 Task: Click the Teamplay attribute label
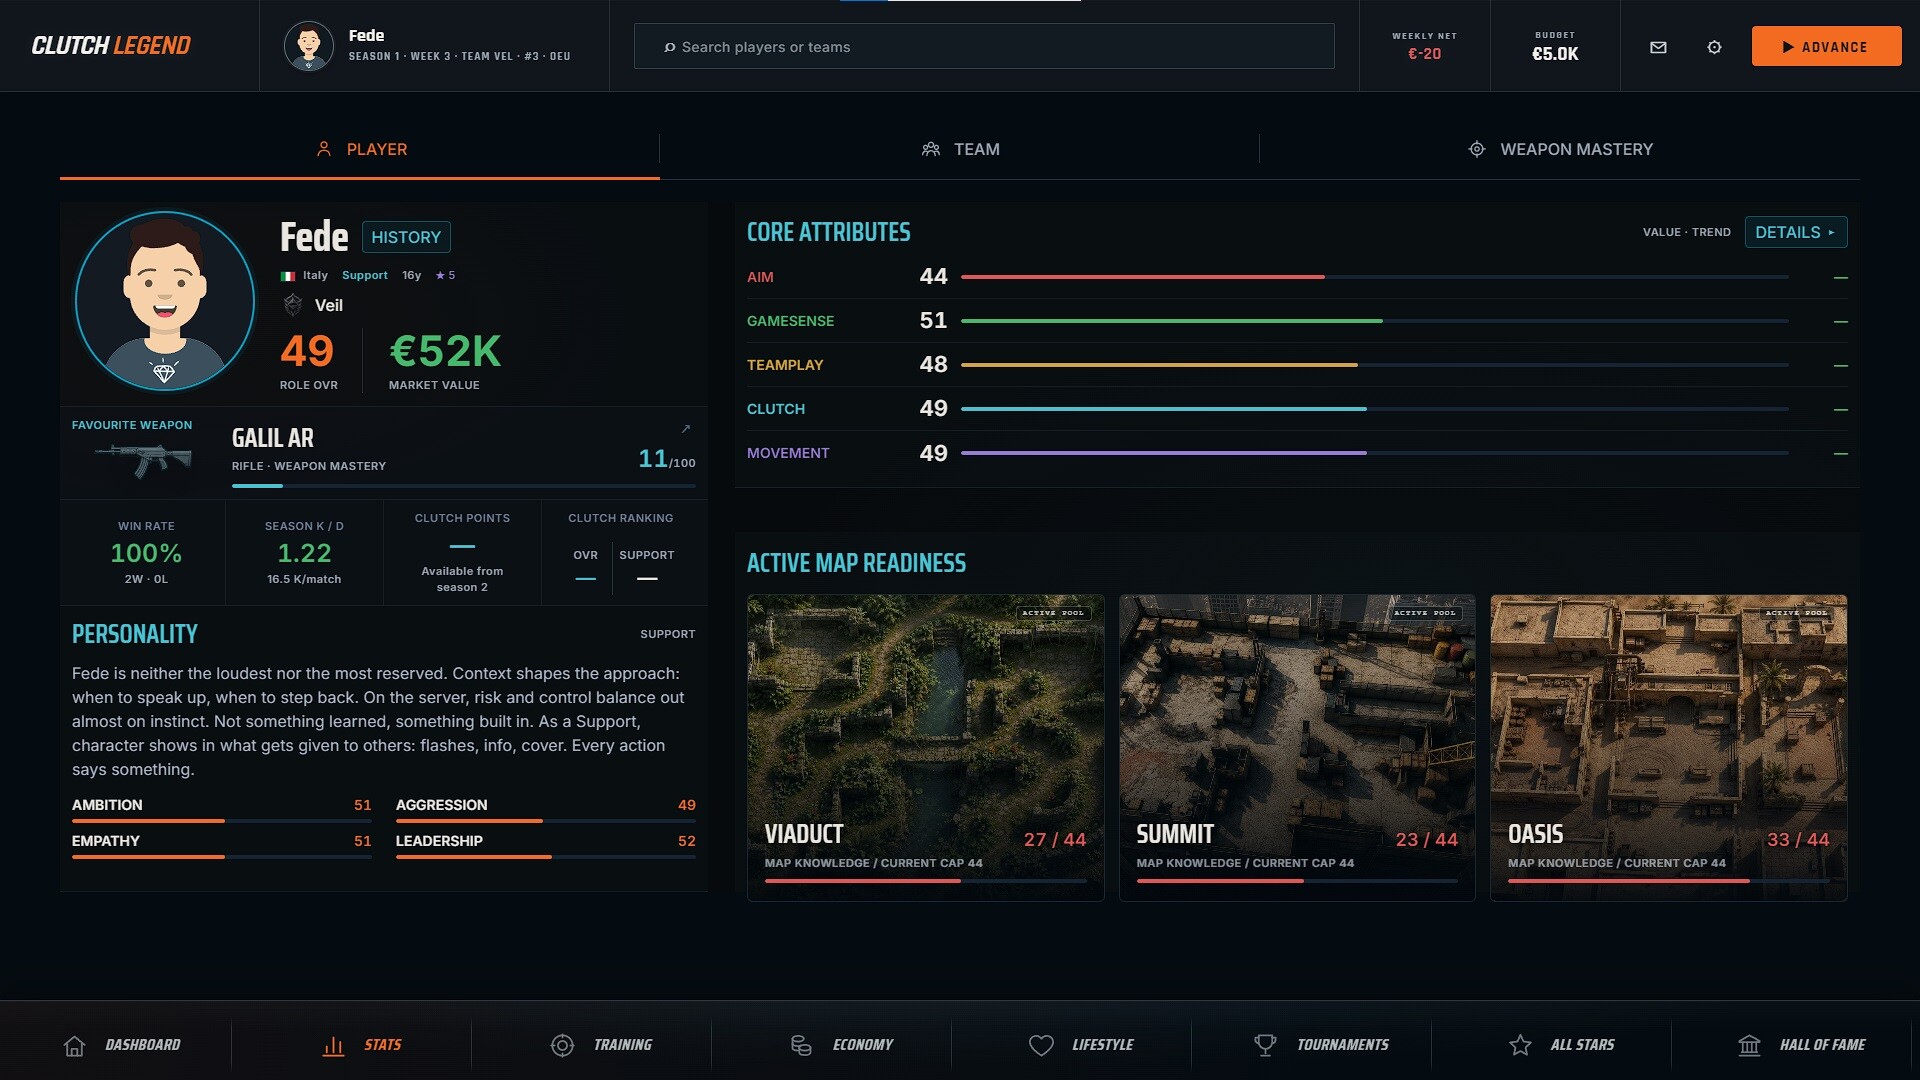pyautogui.click(x=785, y=365)
